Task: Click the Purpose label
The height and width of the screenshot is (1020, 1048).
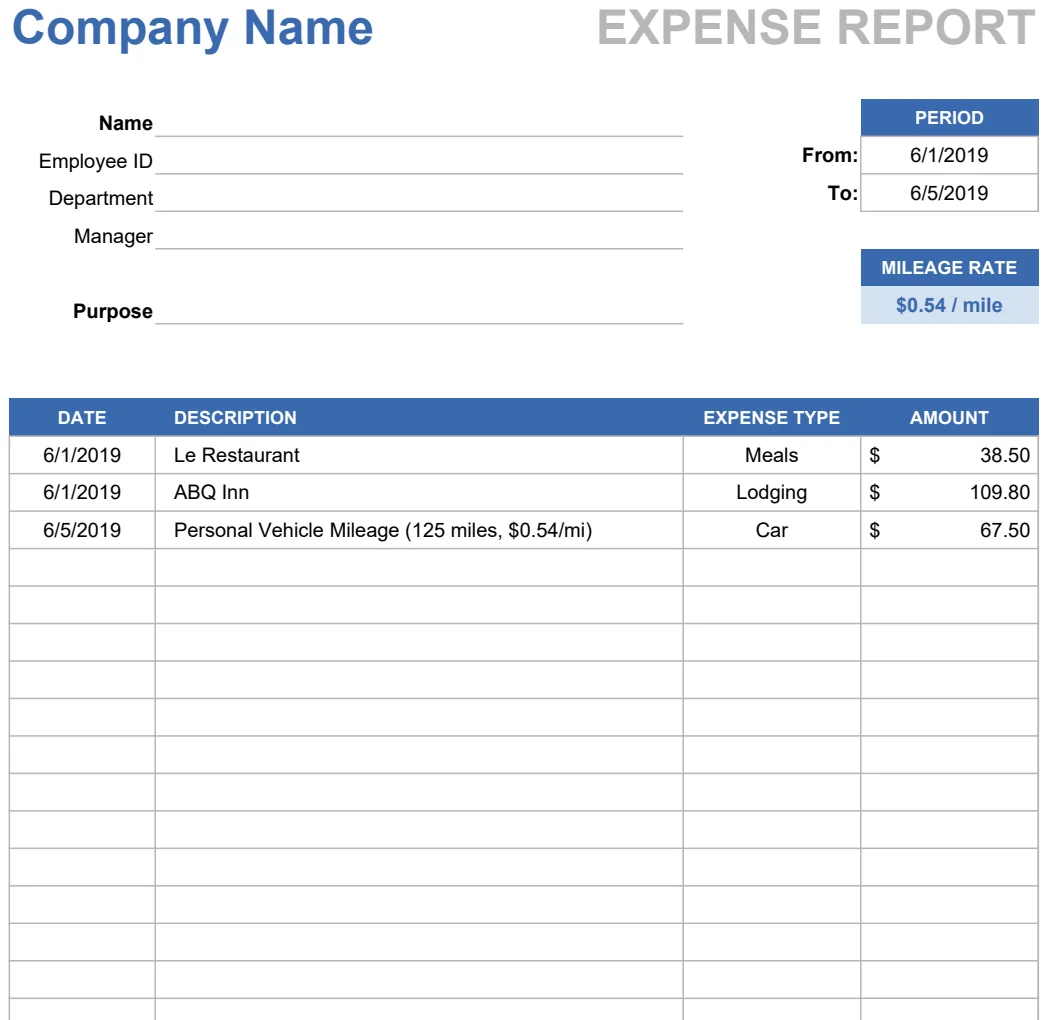Action: 113,311
